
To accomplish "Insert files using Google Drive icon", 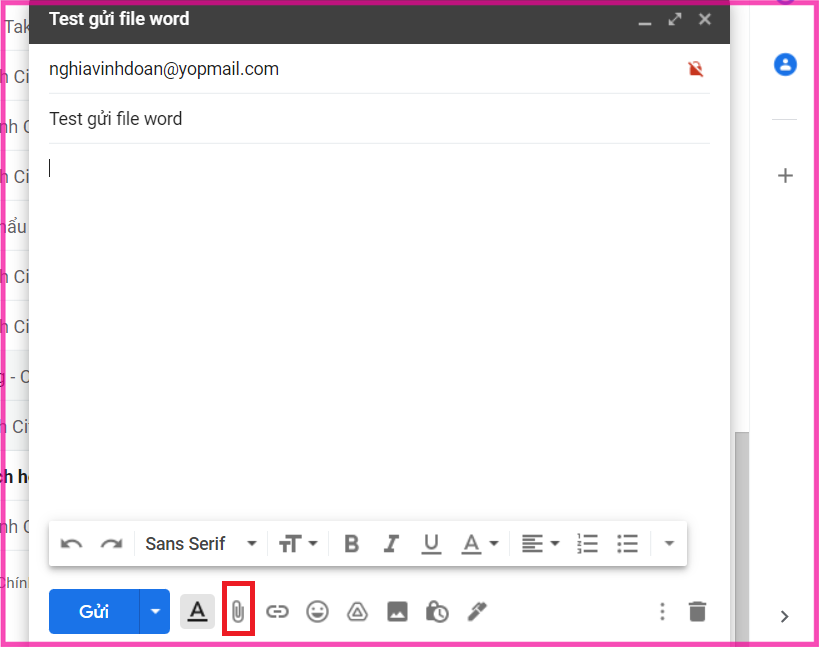I will pyautogui.click(x=357, y=611).
